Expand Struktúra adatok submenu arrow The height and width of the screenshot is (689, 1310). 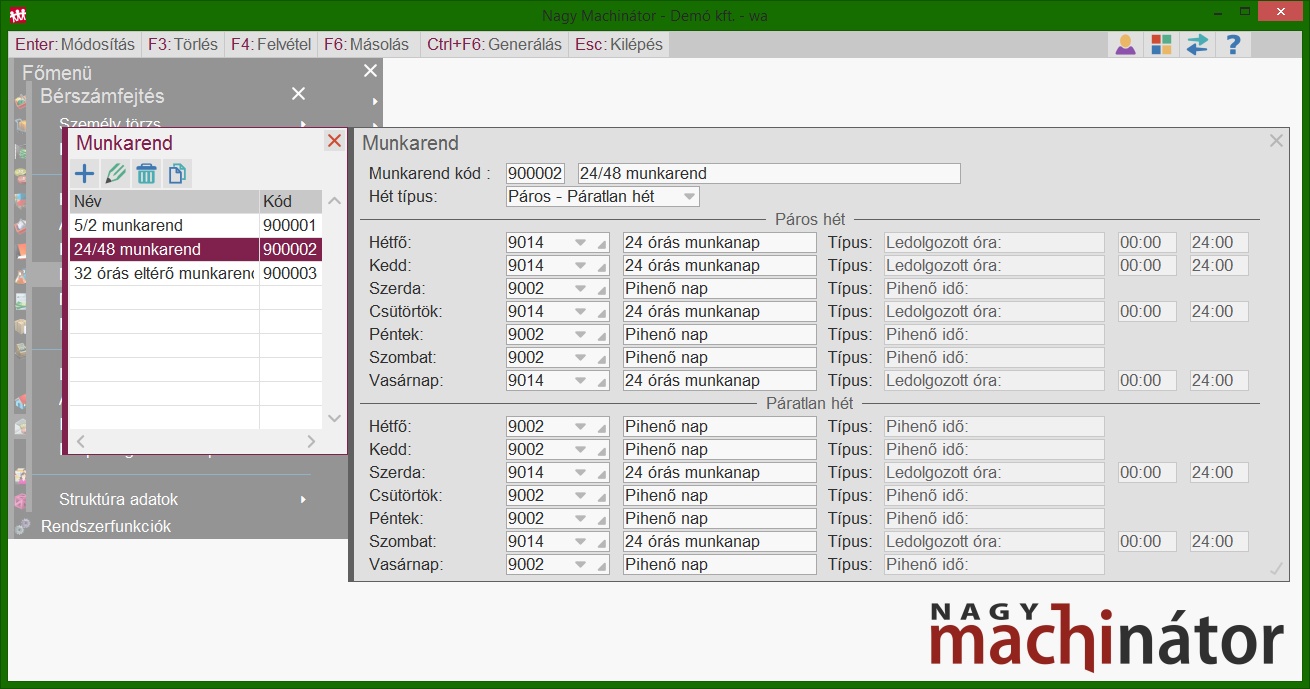(303, 500)
